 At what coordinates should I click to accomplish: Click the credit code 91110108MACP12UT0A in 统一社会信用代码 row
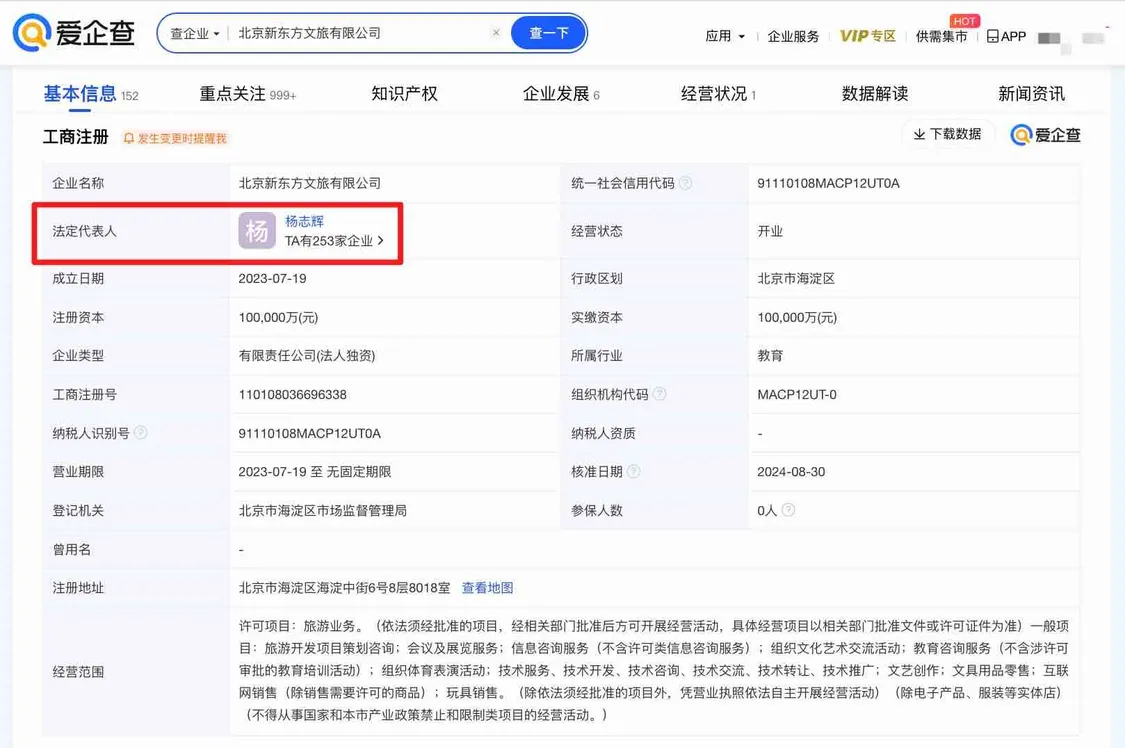click(828, 183)
